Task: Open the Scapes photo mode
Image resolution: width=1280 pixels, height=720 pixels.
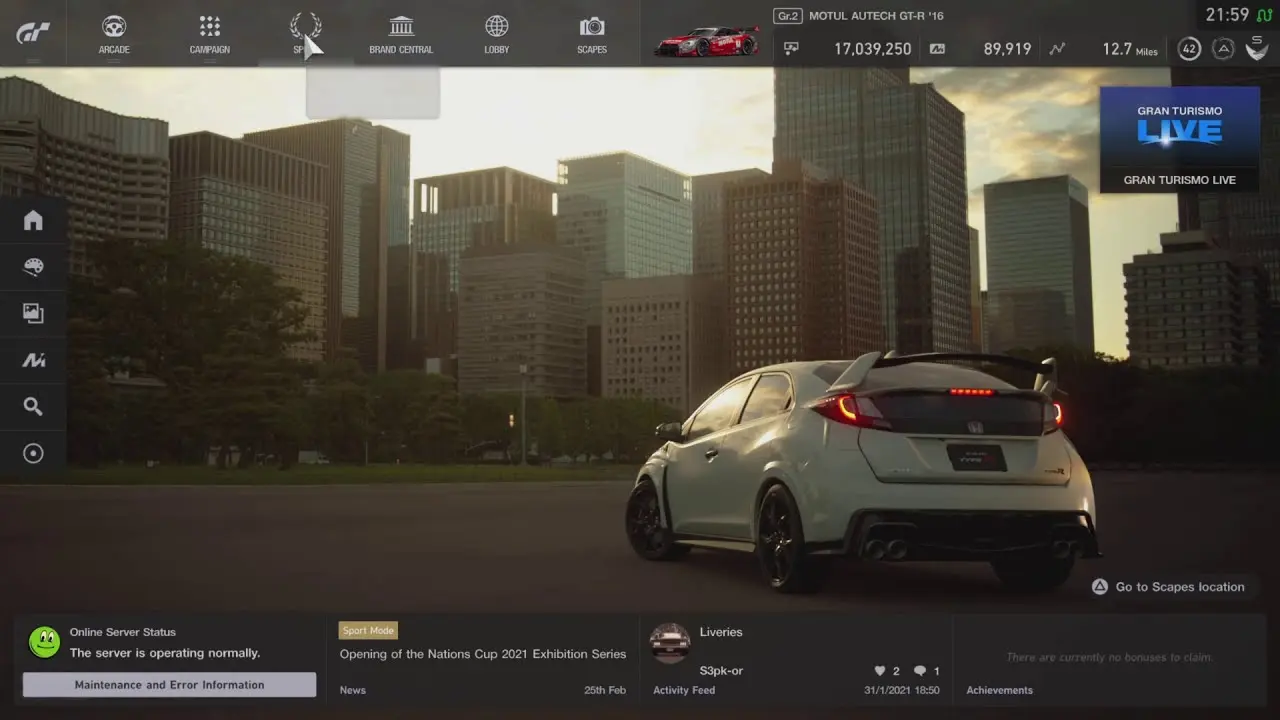Action: (x=592, y=34)
